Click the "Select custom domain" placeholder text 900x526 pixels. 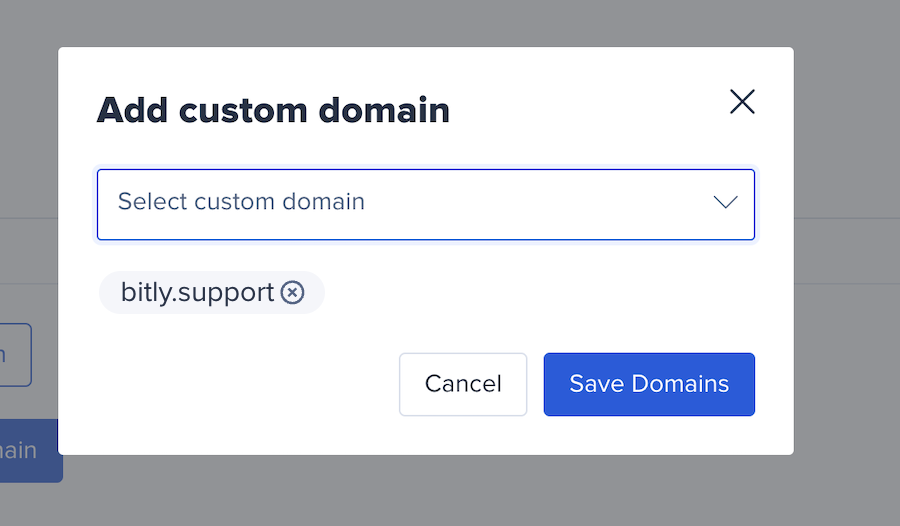click(x=241, y=202)
